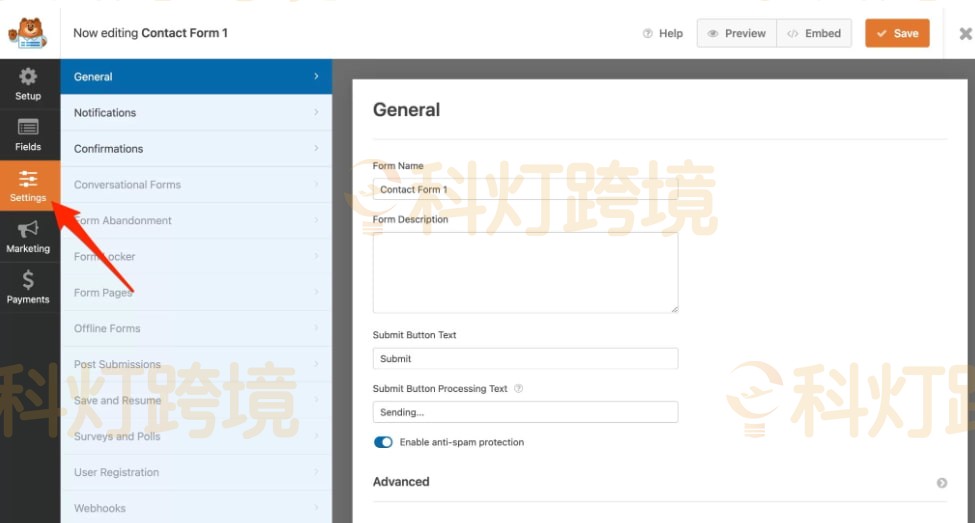Click the orange Save button
The height and width of the screenshot is (523, 975).
[896, 33]
